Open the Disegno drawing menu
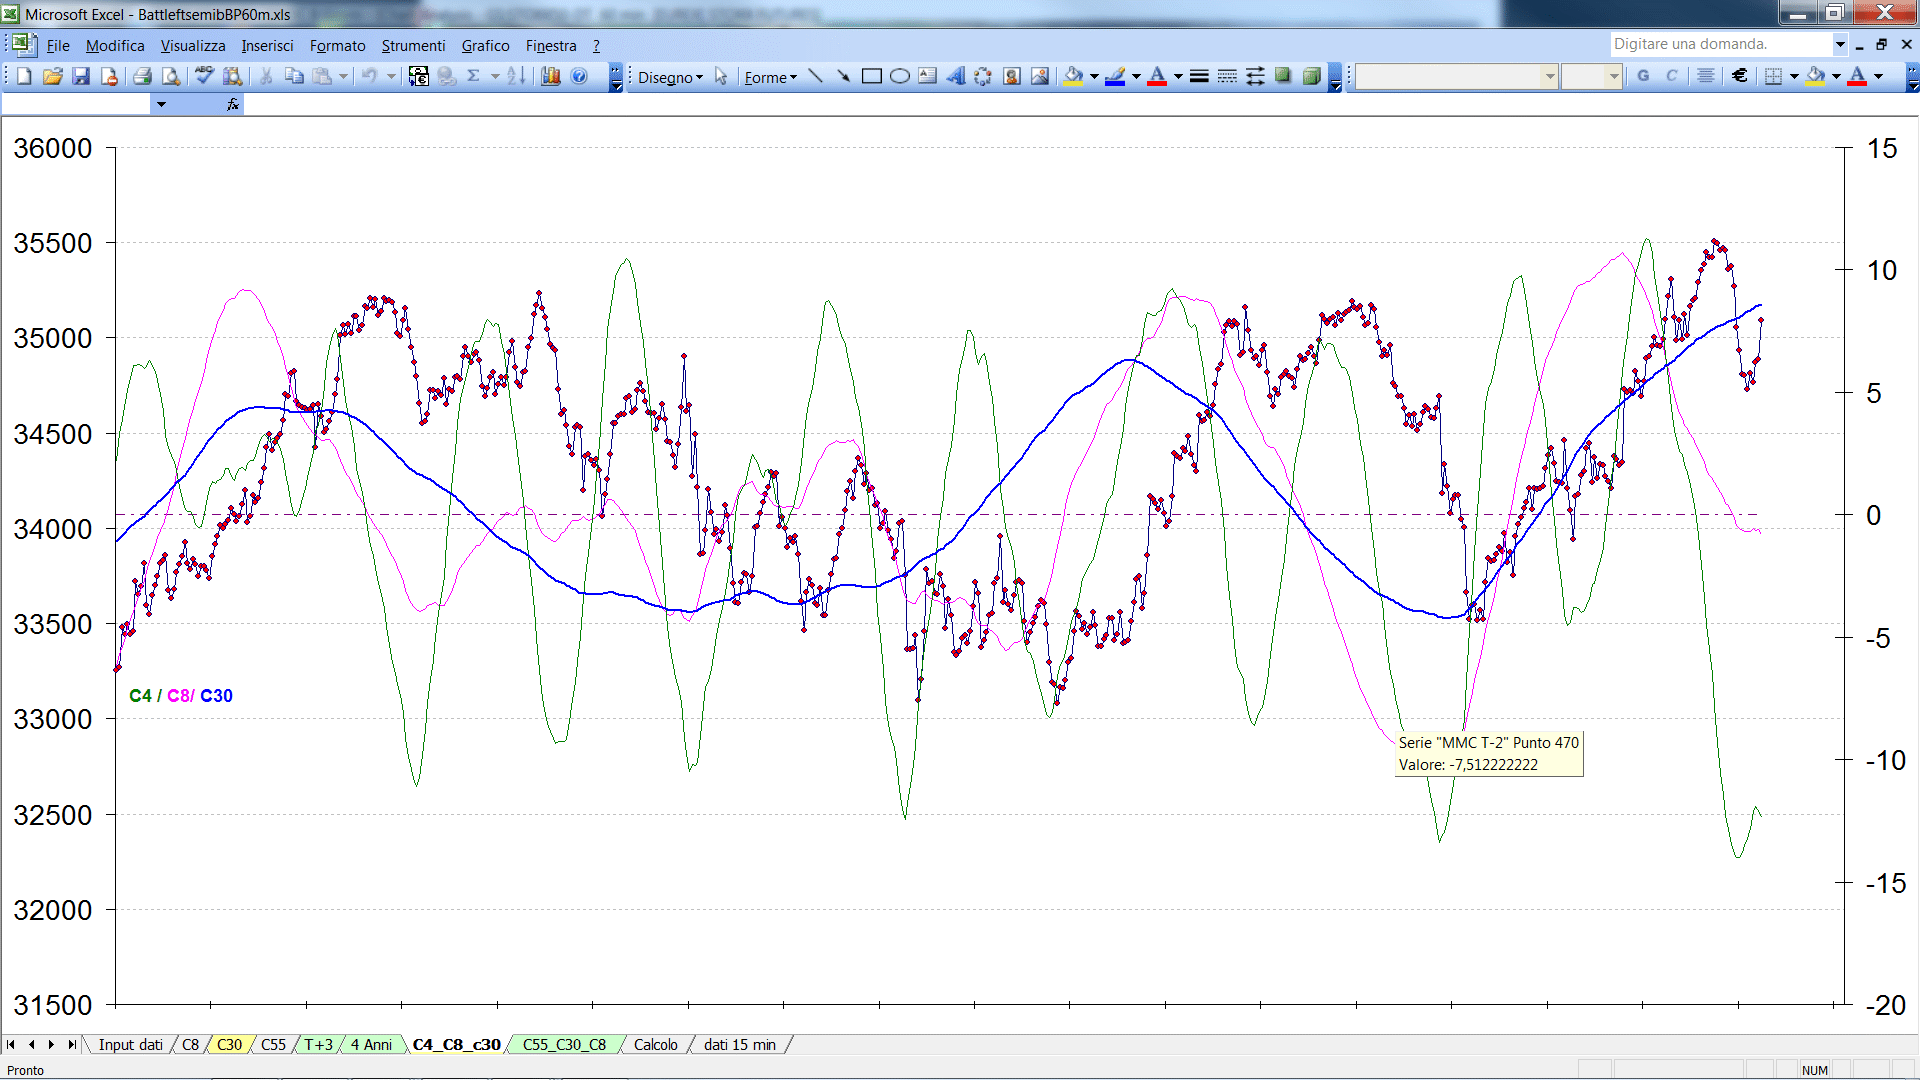 tap(670, 77)
